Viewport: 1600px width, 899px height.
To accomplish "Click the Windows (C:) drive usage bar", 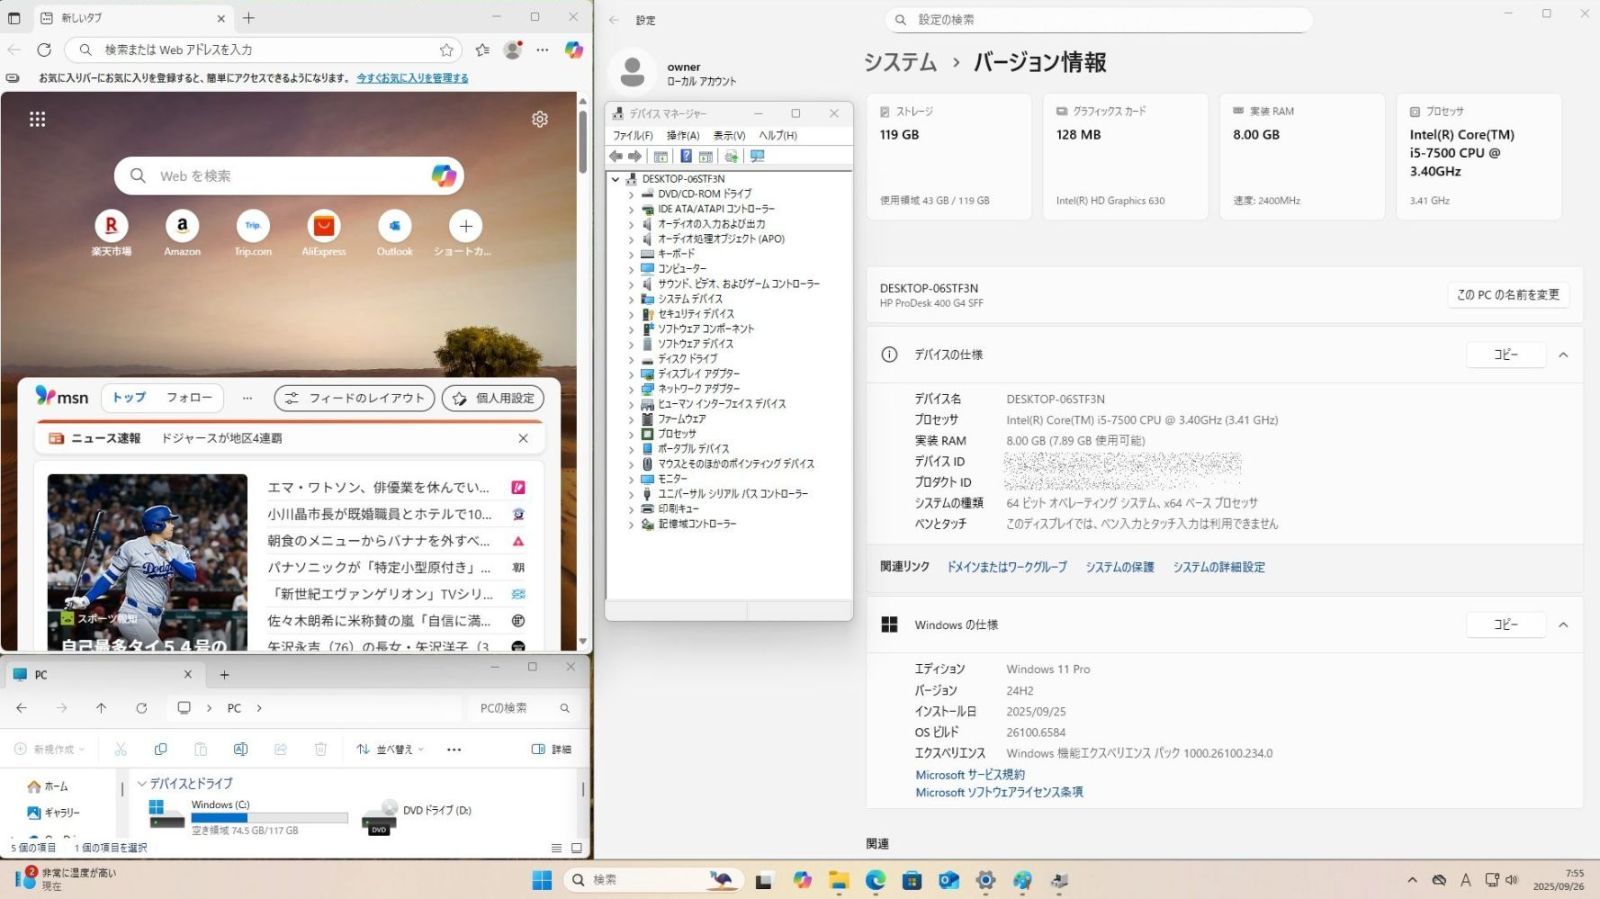I will pos(269,817).
